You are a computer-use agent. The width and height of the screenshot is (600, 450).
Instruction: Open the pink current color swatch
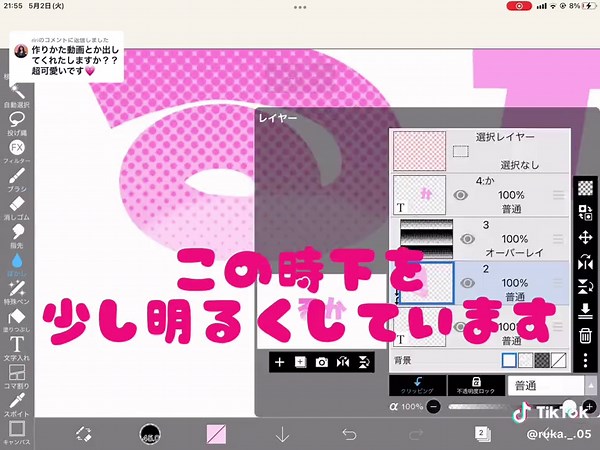(216, 434)
